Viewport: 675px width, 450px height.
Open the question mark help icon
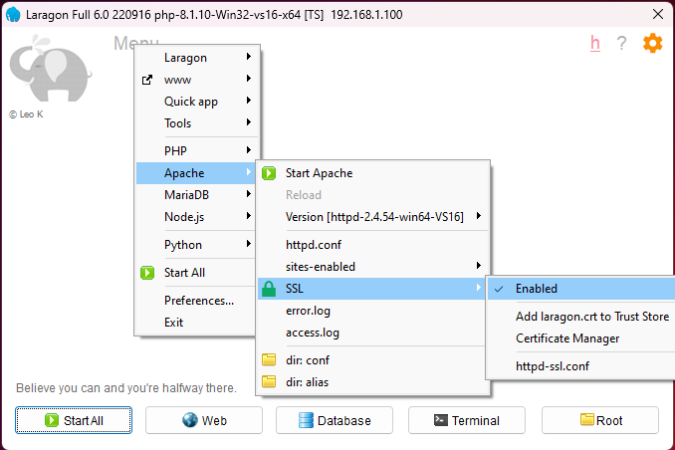[621, 43]
